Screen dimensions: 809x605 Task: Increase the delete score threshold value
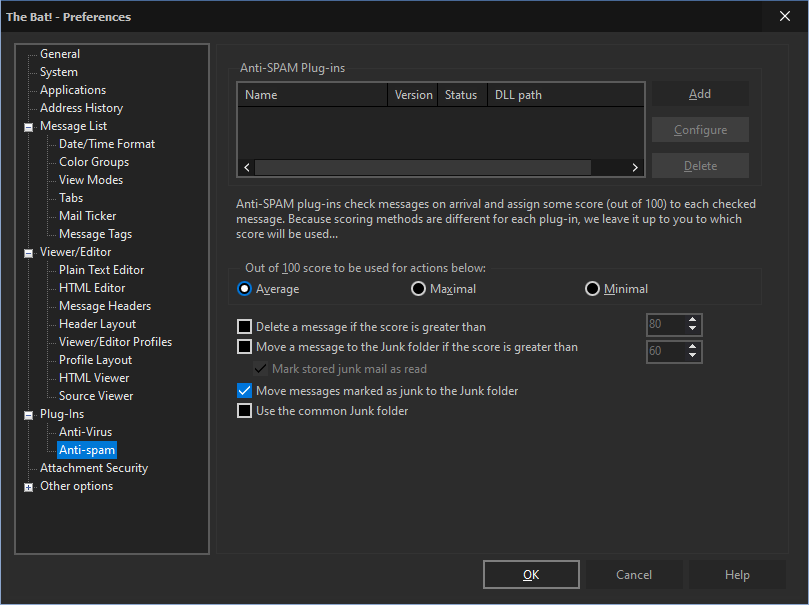(x=692, y=320)
